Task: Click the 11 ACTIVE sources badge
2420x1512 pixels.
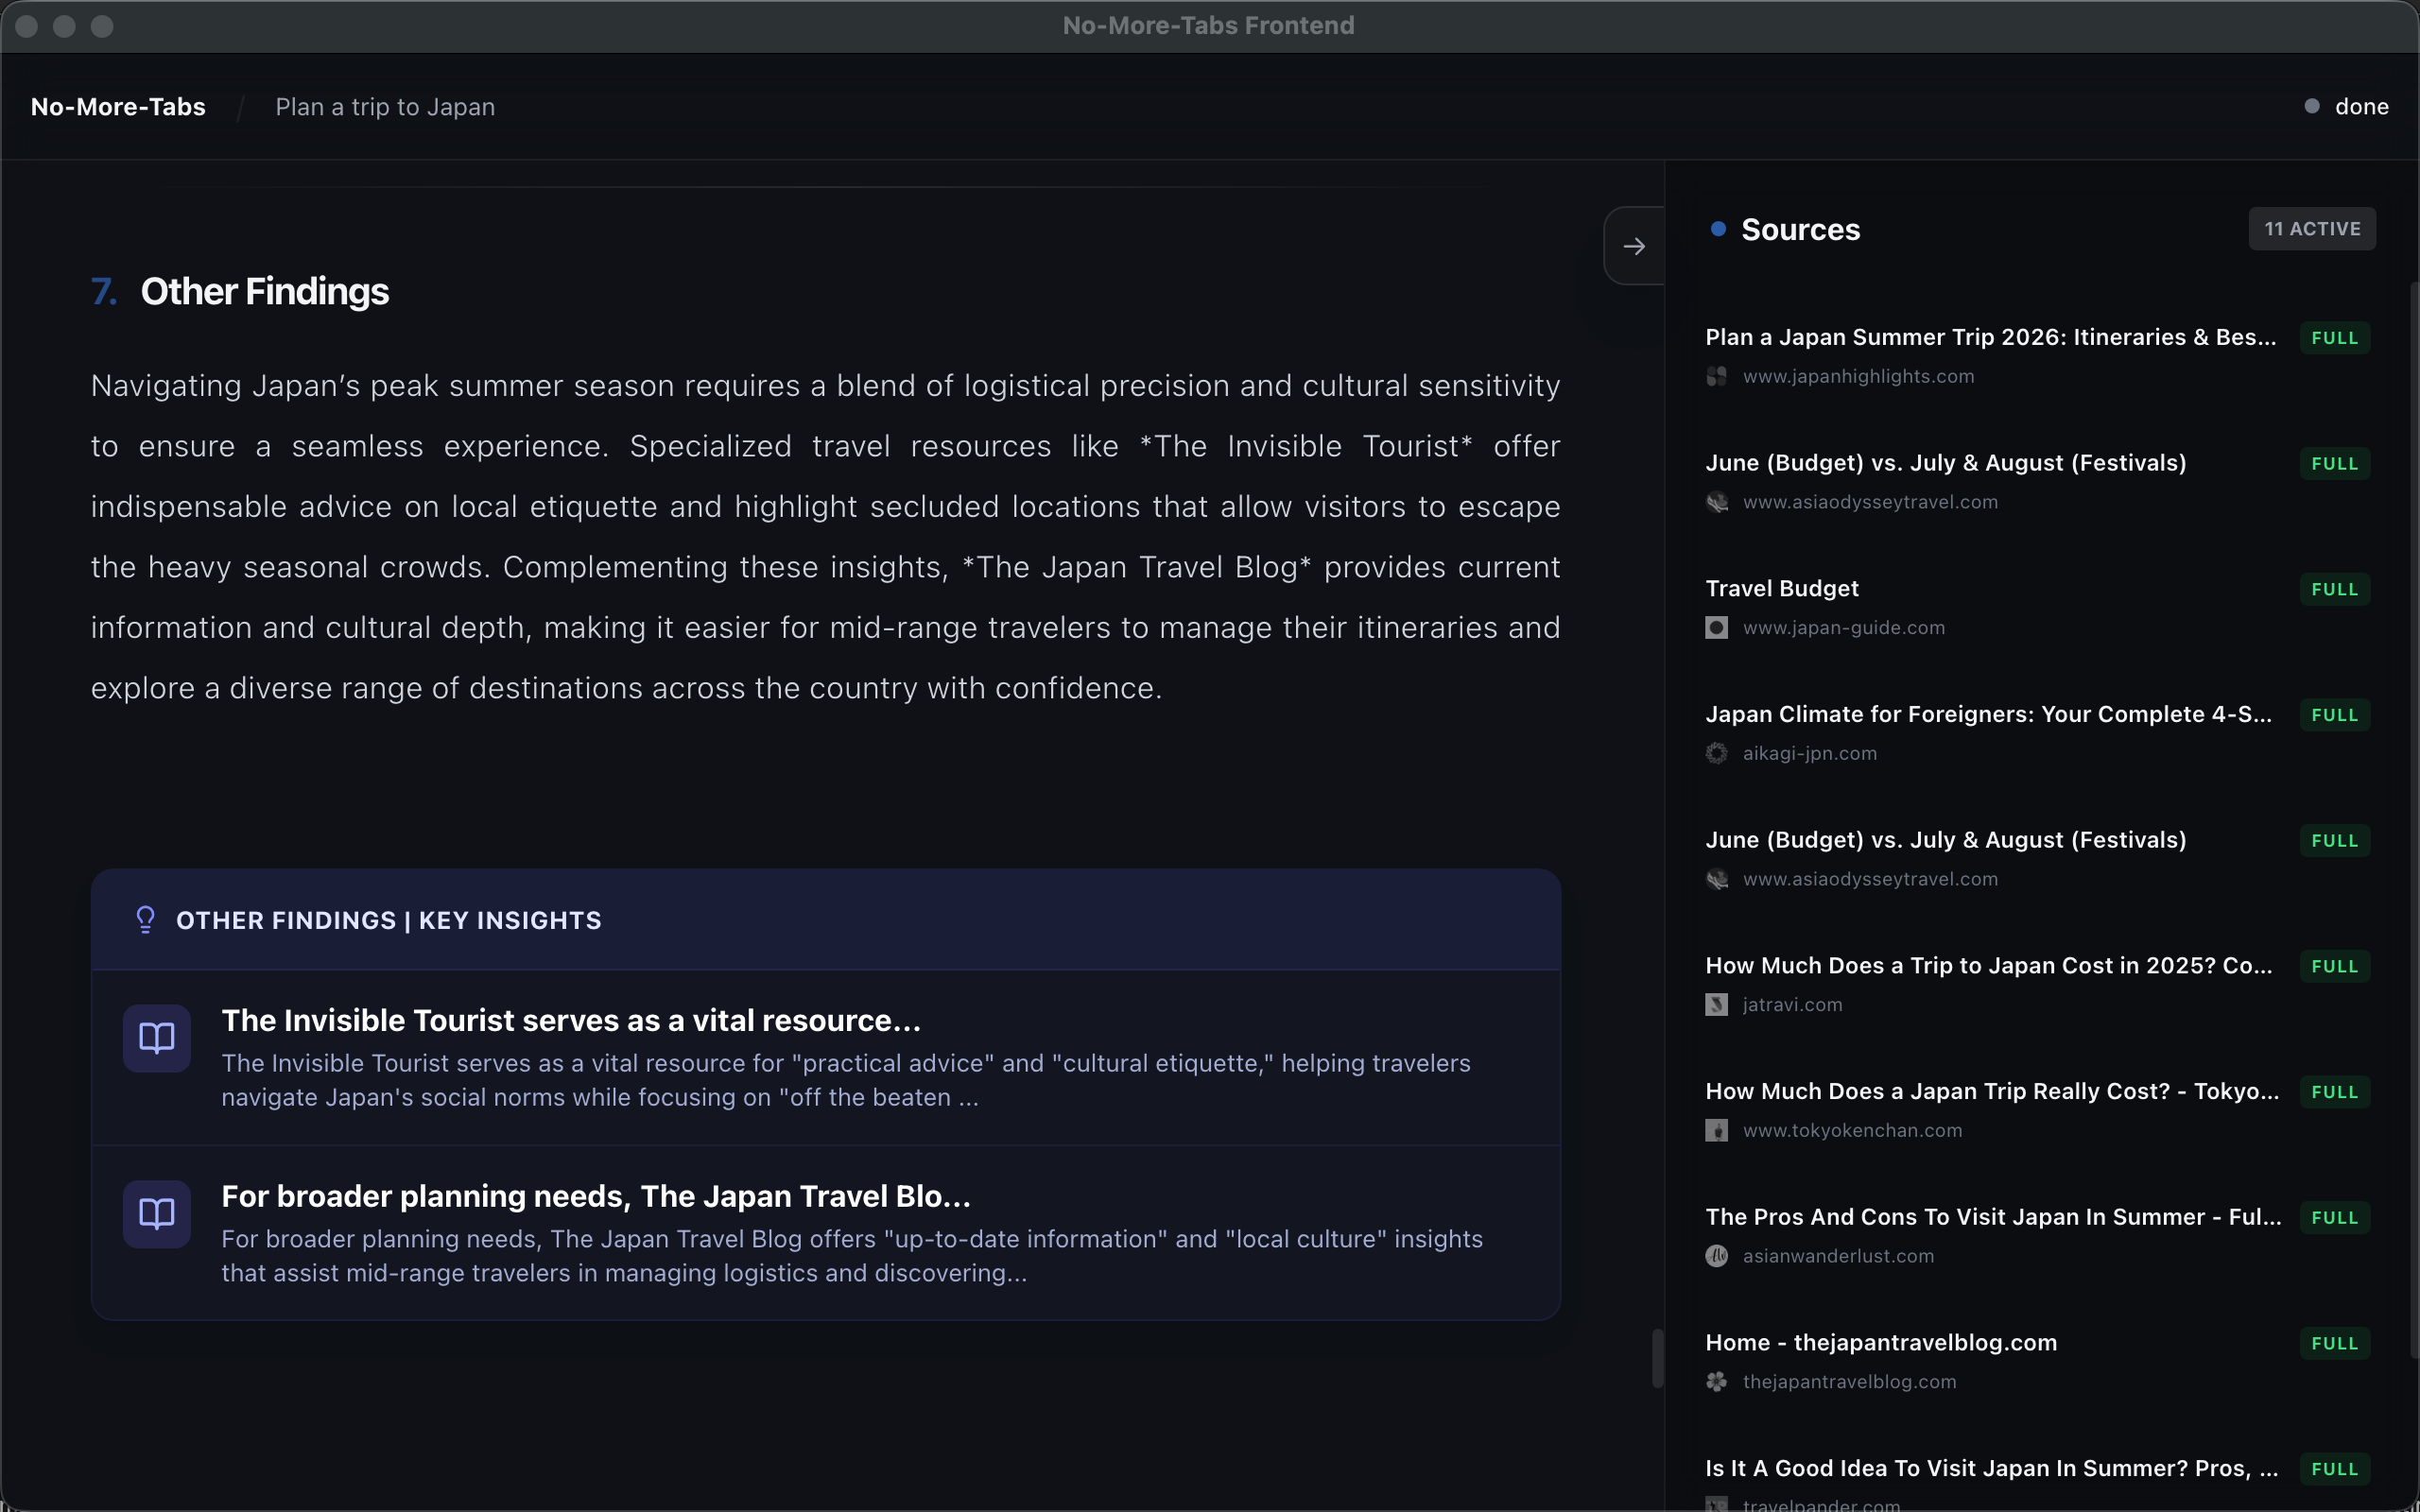Action: click(2311, 229)
